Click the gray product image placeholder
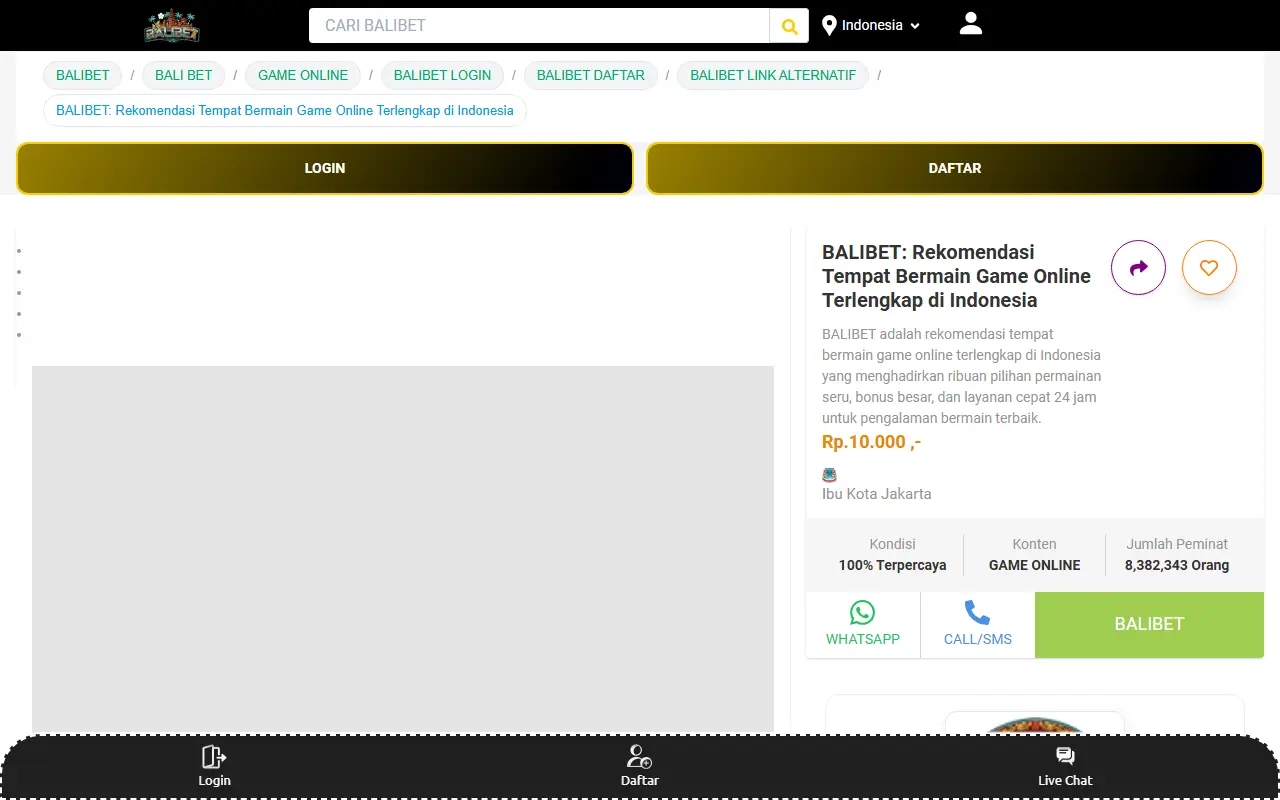 (403, 548)
